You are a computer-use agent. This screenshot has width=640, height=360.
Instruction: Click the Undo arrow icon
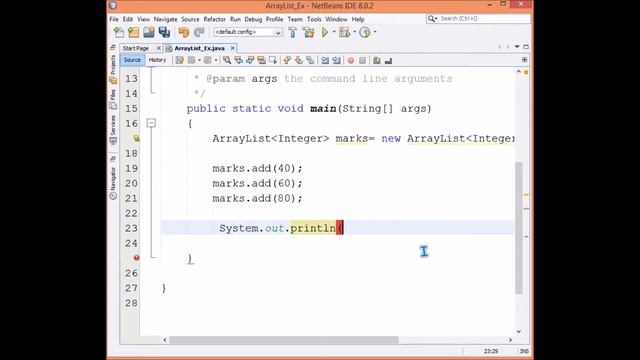pyautogui.click(x=184, y=32)
